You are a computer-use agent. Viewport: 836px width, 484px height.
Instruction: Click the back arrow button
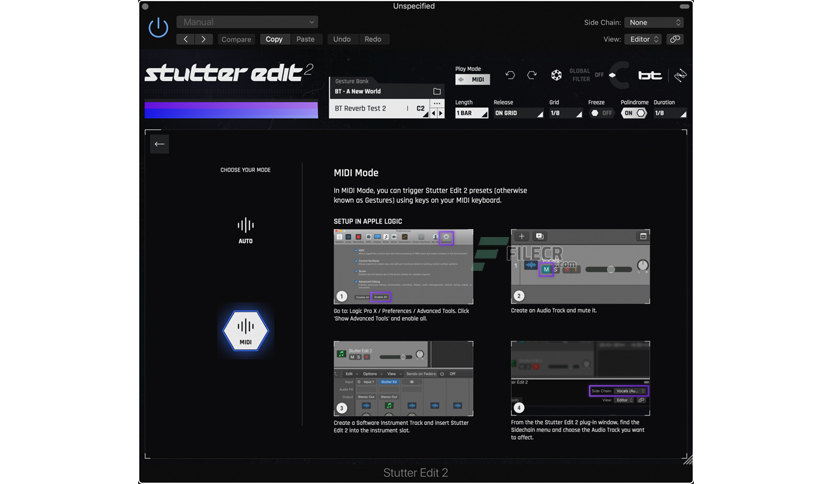(x=159, y=144)
